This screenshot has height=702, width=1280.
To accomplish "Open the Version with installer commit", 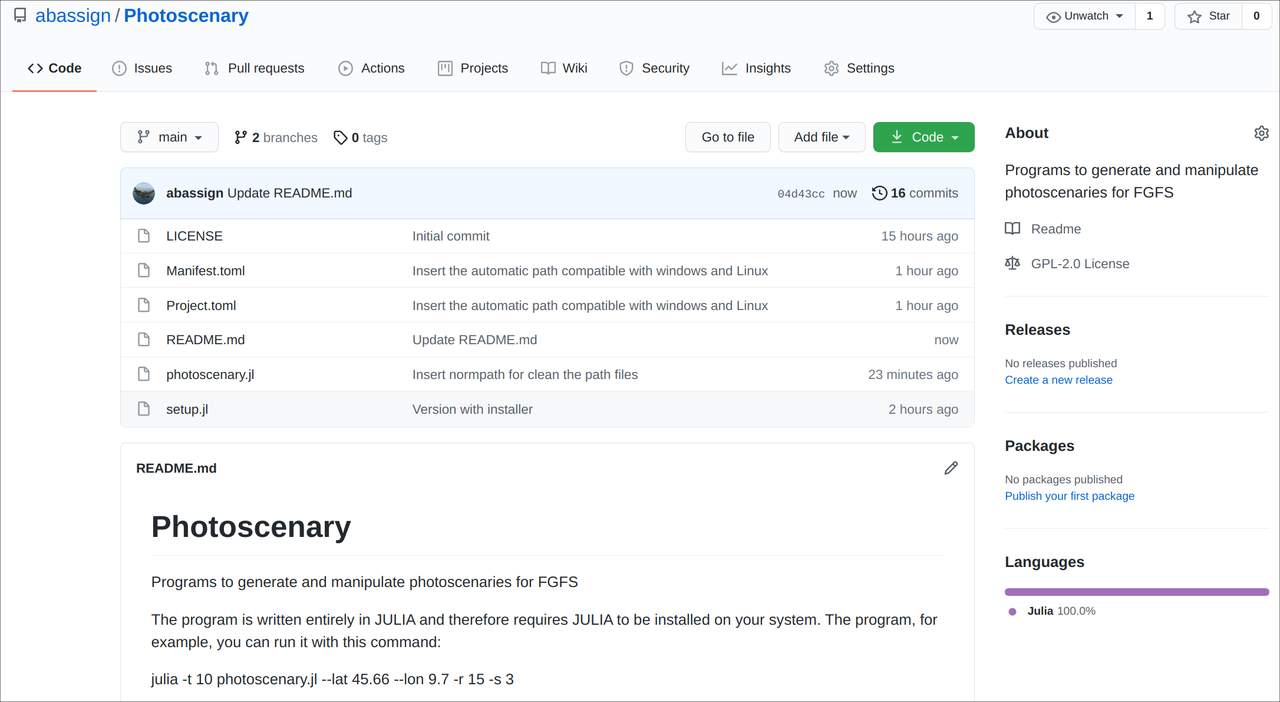I will [x=472, y=409].
